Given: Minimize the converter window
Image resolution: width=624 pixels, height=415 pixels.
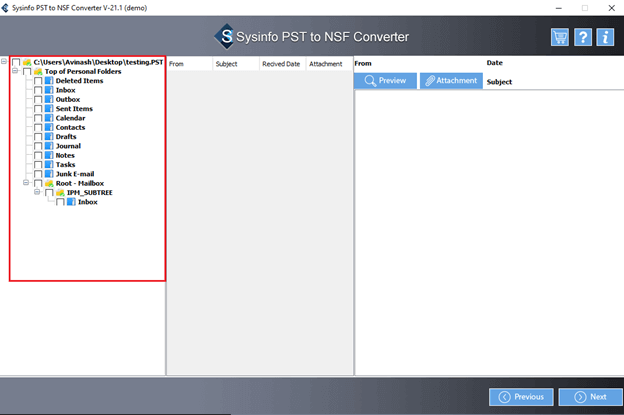Looking at the screenshot, I should click(559, 8).
